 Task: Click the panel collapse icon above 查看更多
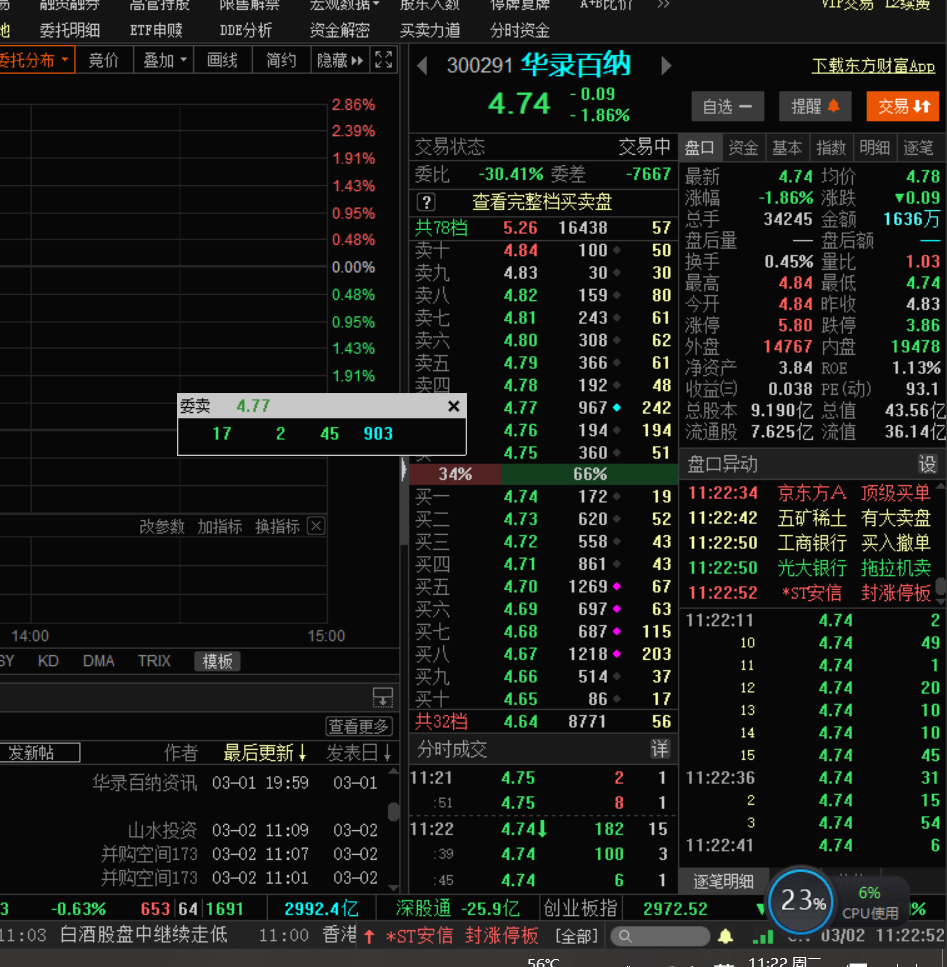383,697
